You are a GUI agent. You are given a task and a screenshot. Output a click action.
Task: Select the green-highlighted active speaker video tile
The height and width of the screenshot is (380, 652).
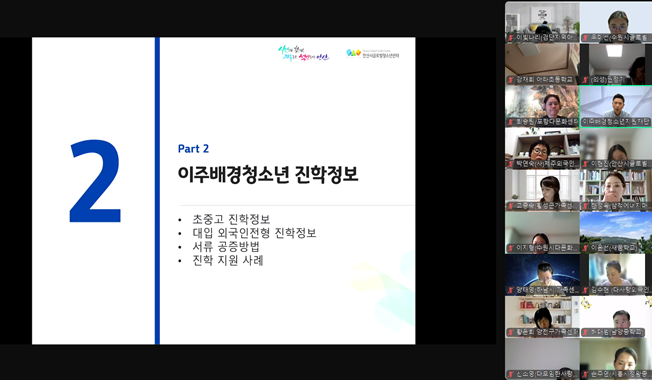(616, 106)
